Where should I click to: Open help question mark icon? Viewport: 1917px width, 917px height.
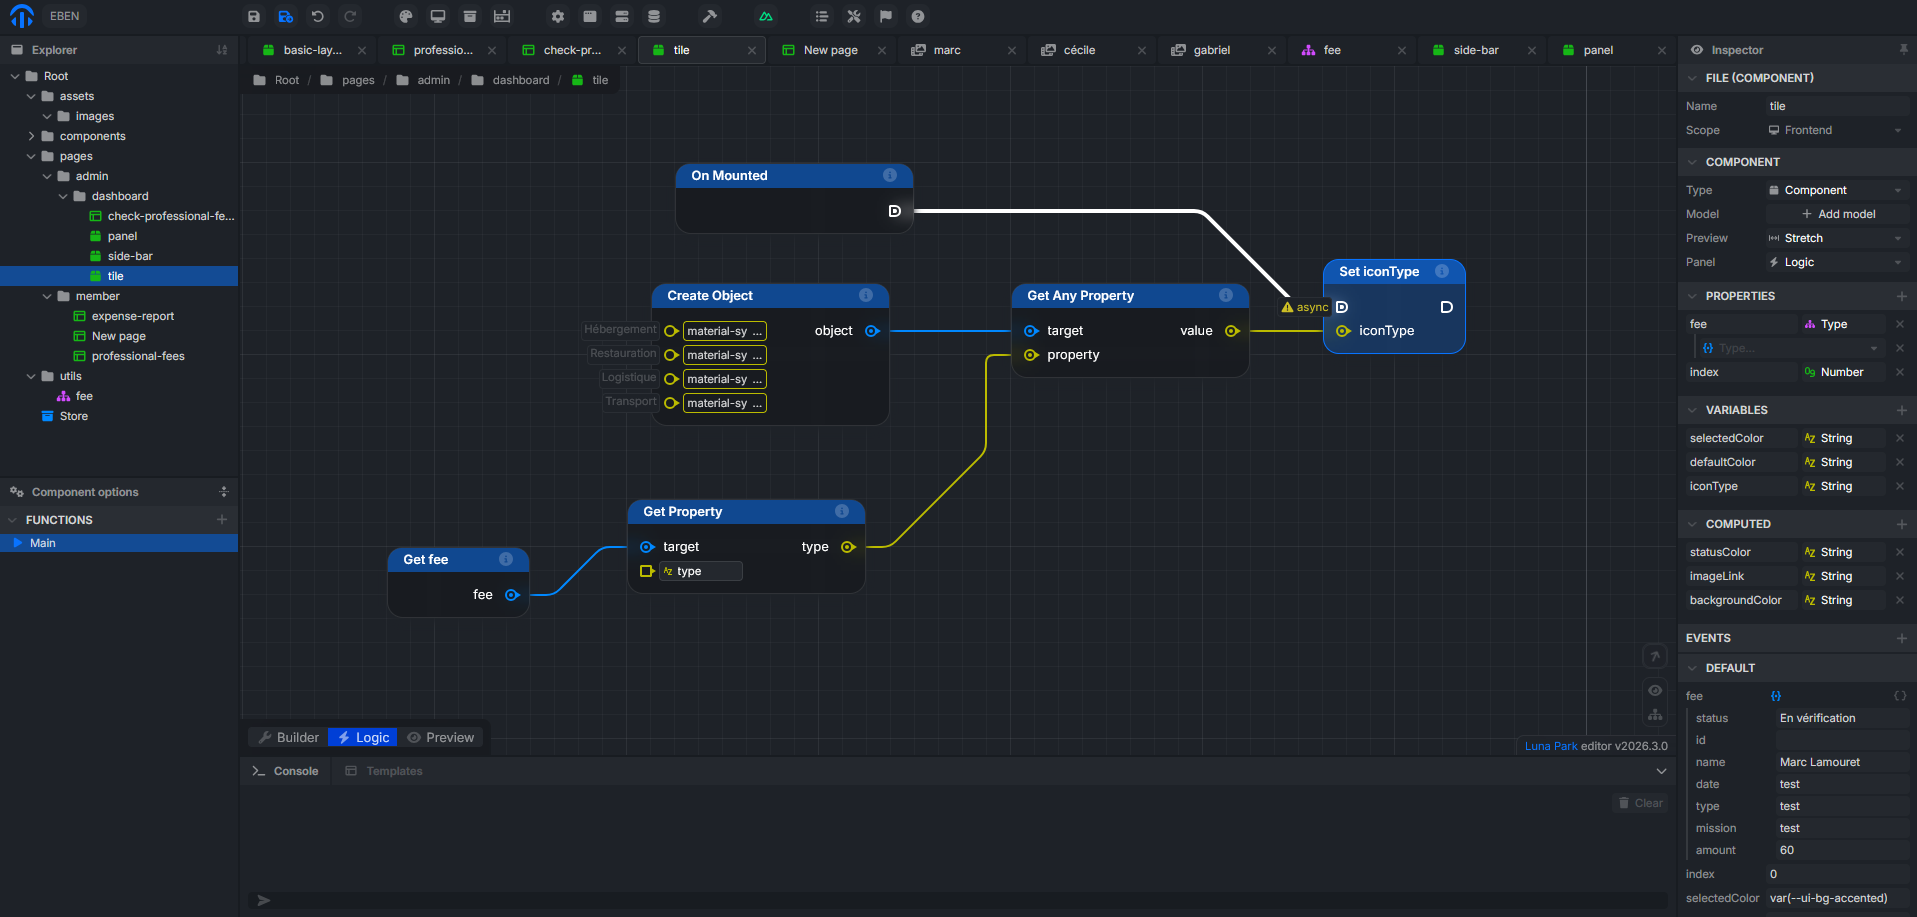click(918, 16)
